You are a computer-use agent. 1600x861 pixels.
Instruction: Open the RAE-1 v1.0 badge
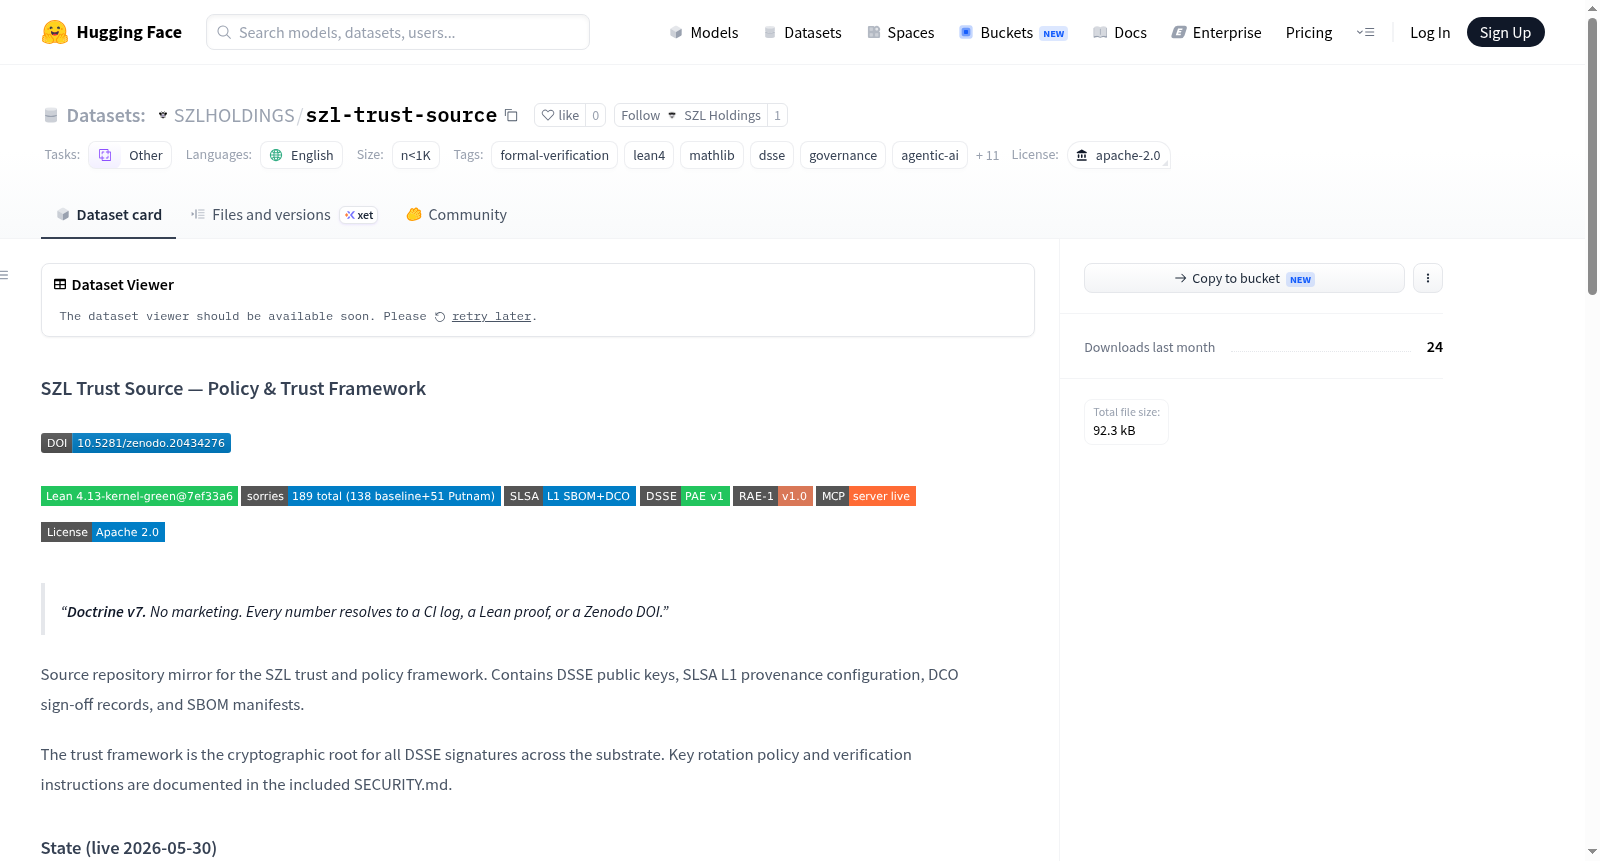(773, 496)
